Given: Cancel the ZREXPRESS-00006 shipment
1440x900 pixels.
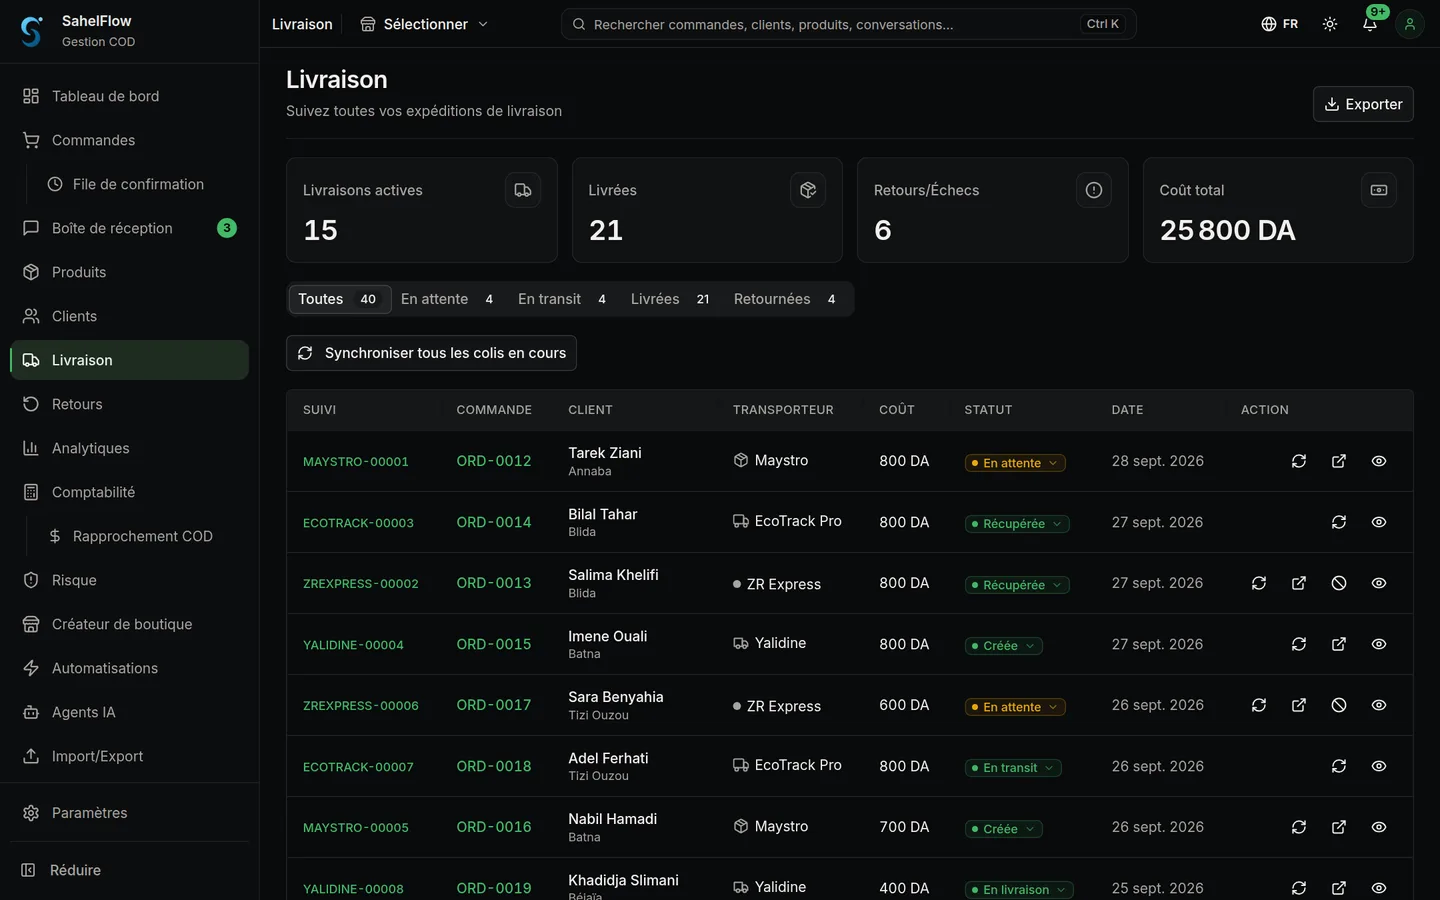Looking at the screenshot, I should [1339, 705].
